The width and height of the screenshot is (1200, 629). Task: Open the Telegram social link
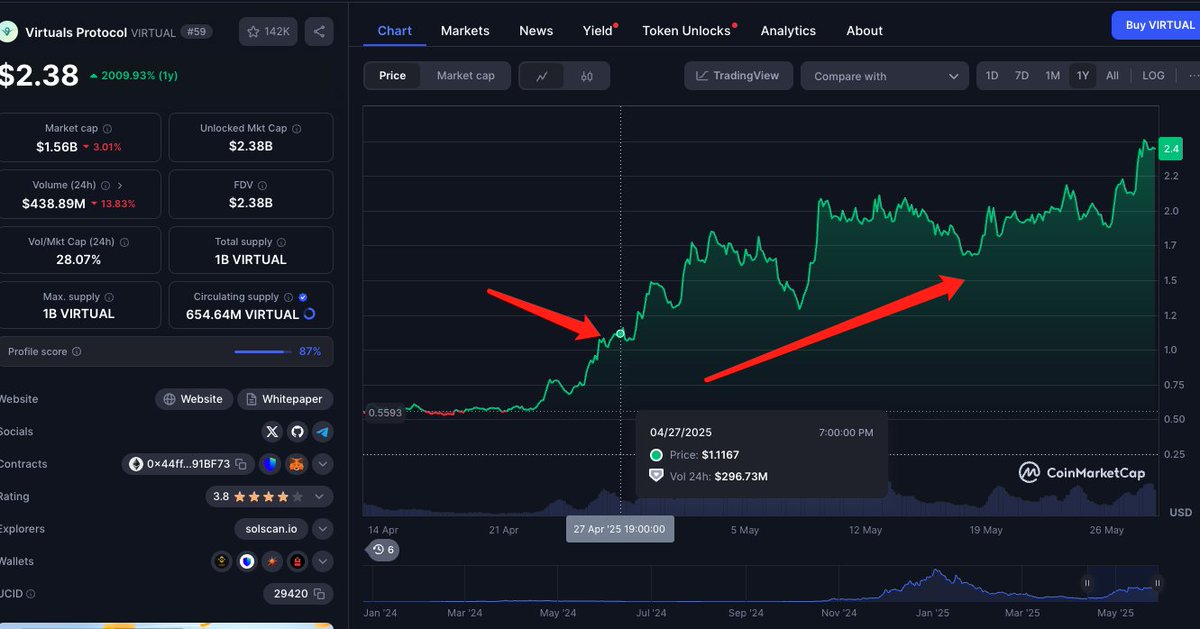[x=322, y=432]
